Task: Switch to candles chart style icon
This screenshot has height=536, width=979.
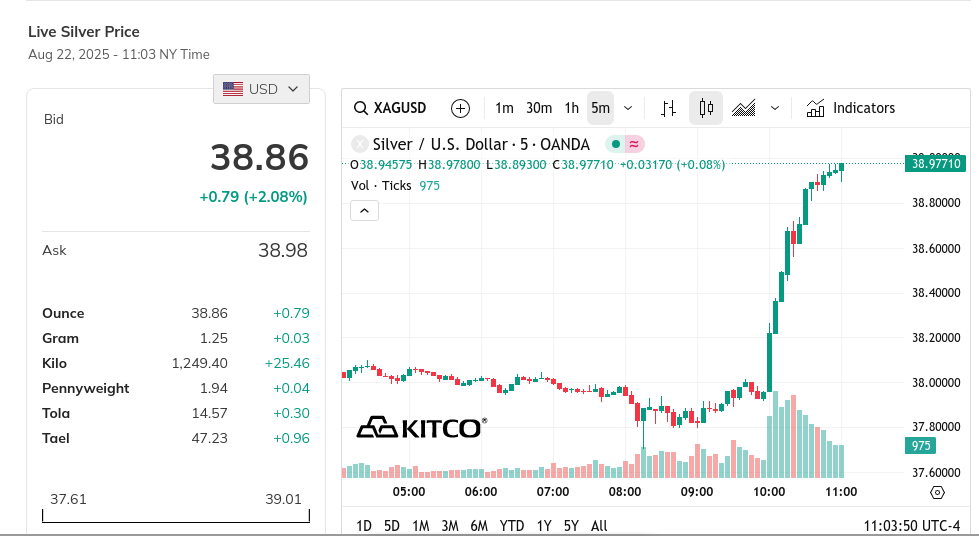Action: click(x=706, y=108)
